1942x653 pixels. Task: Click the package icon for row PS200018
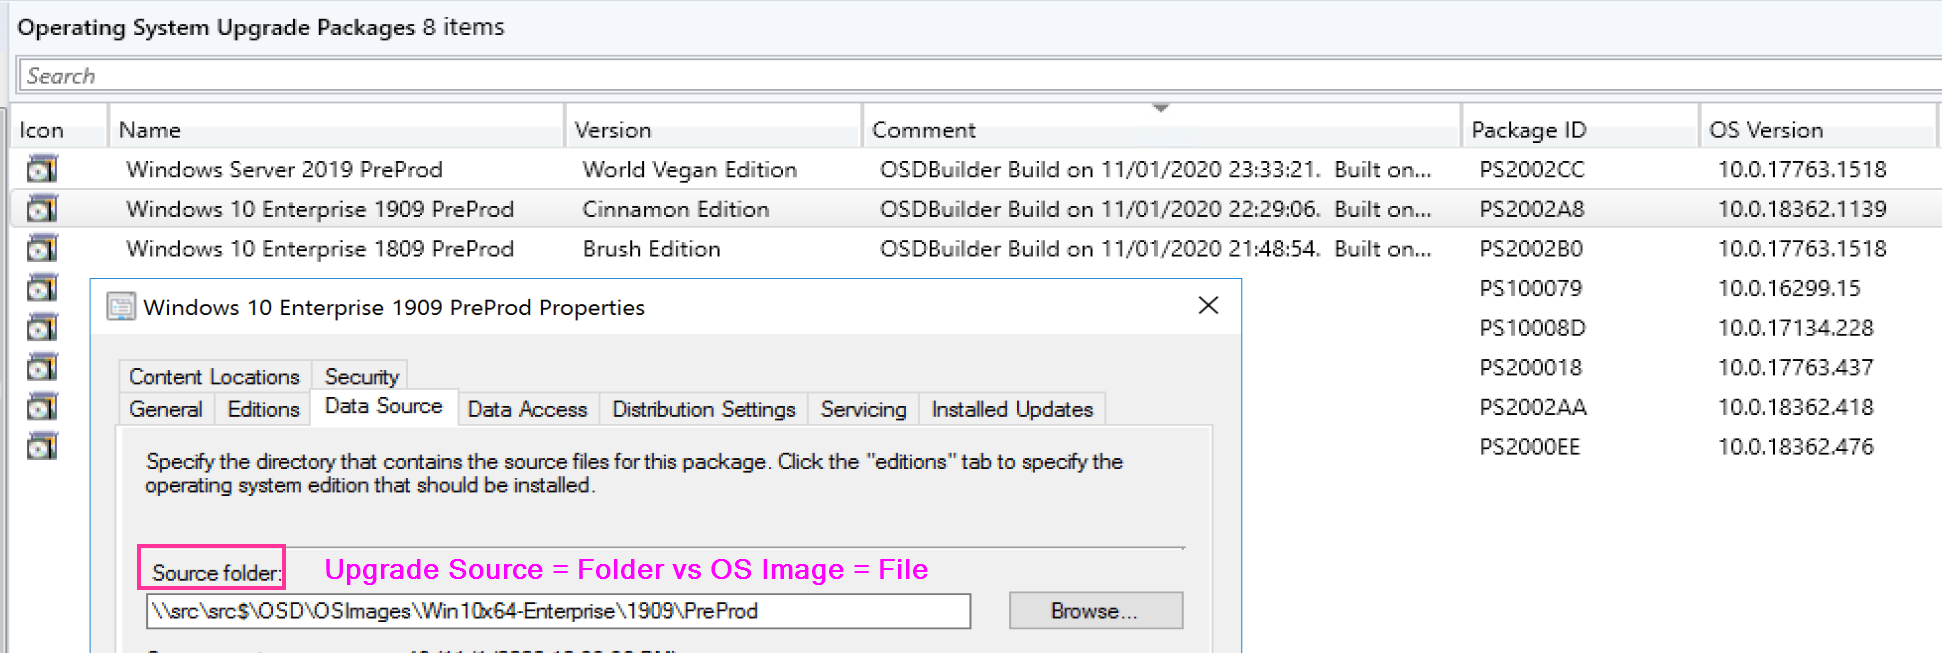[x=42, y=367]
